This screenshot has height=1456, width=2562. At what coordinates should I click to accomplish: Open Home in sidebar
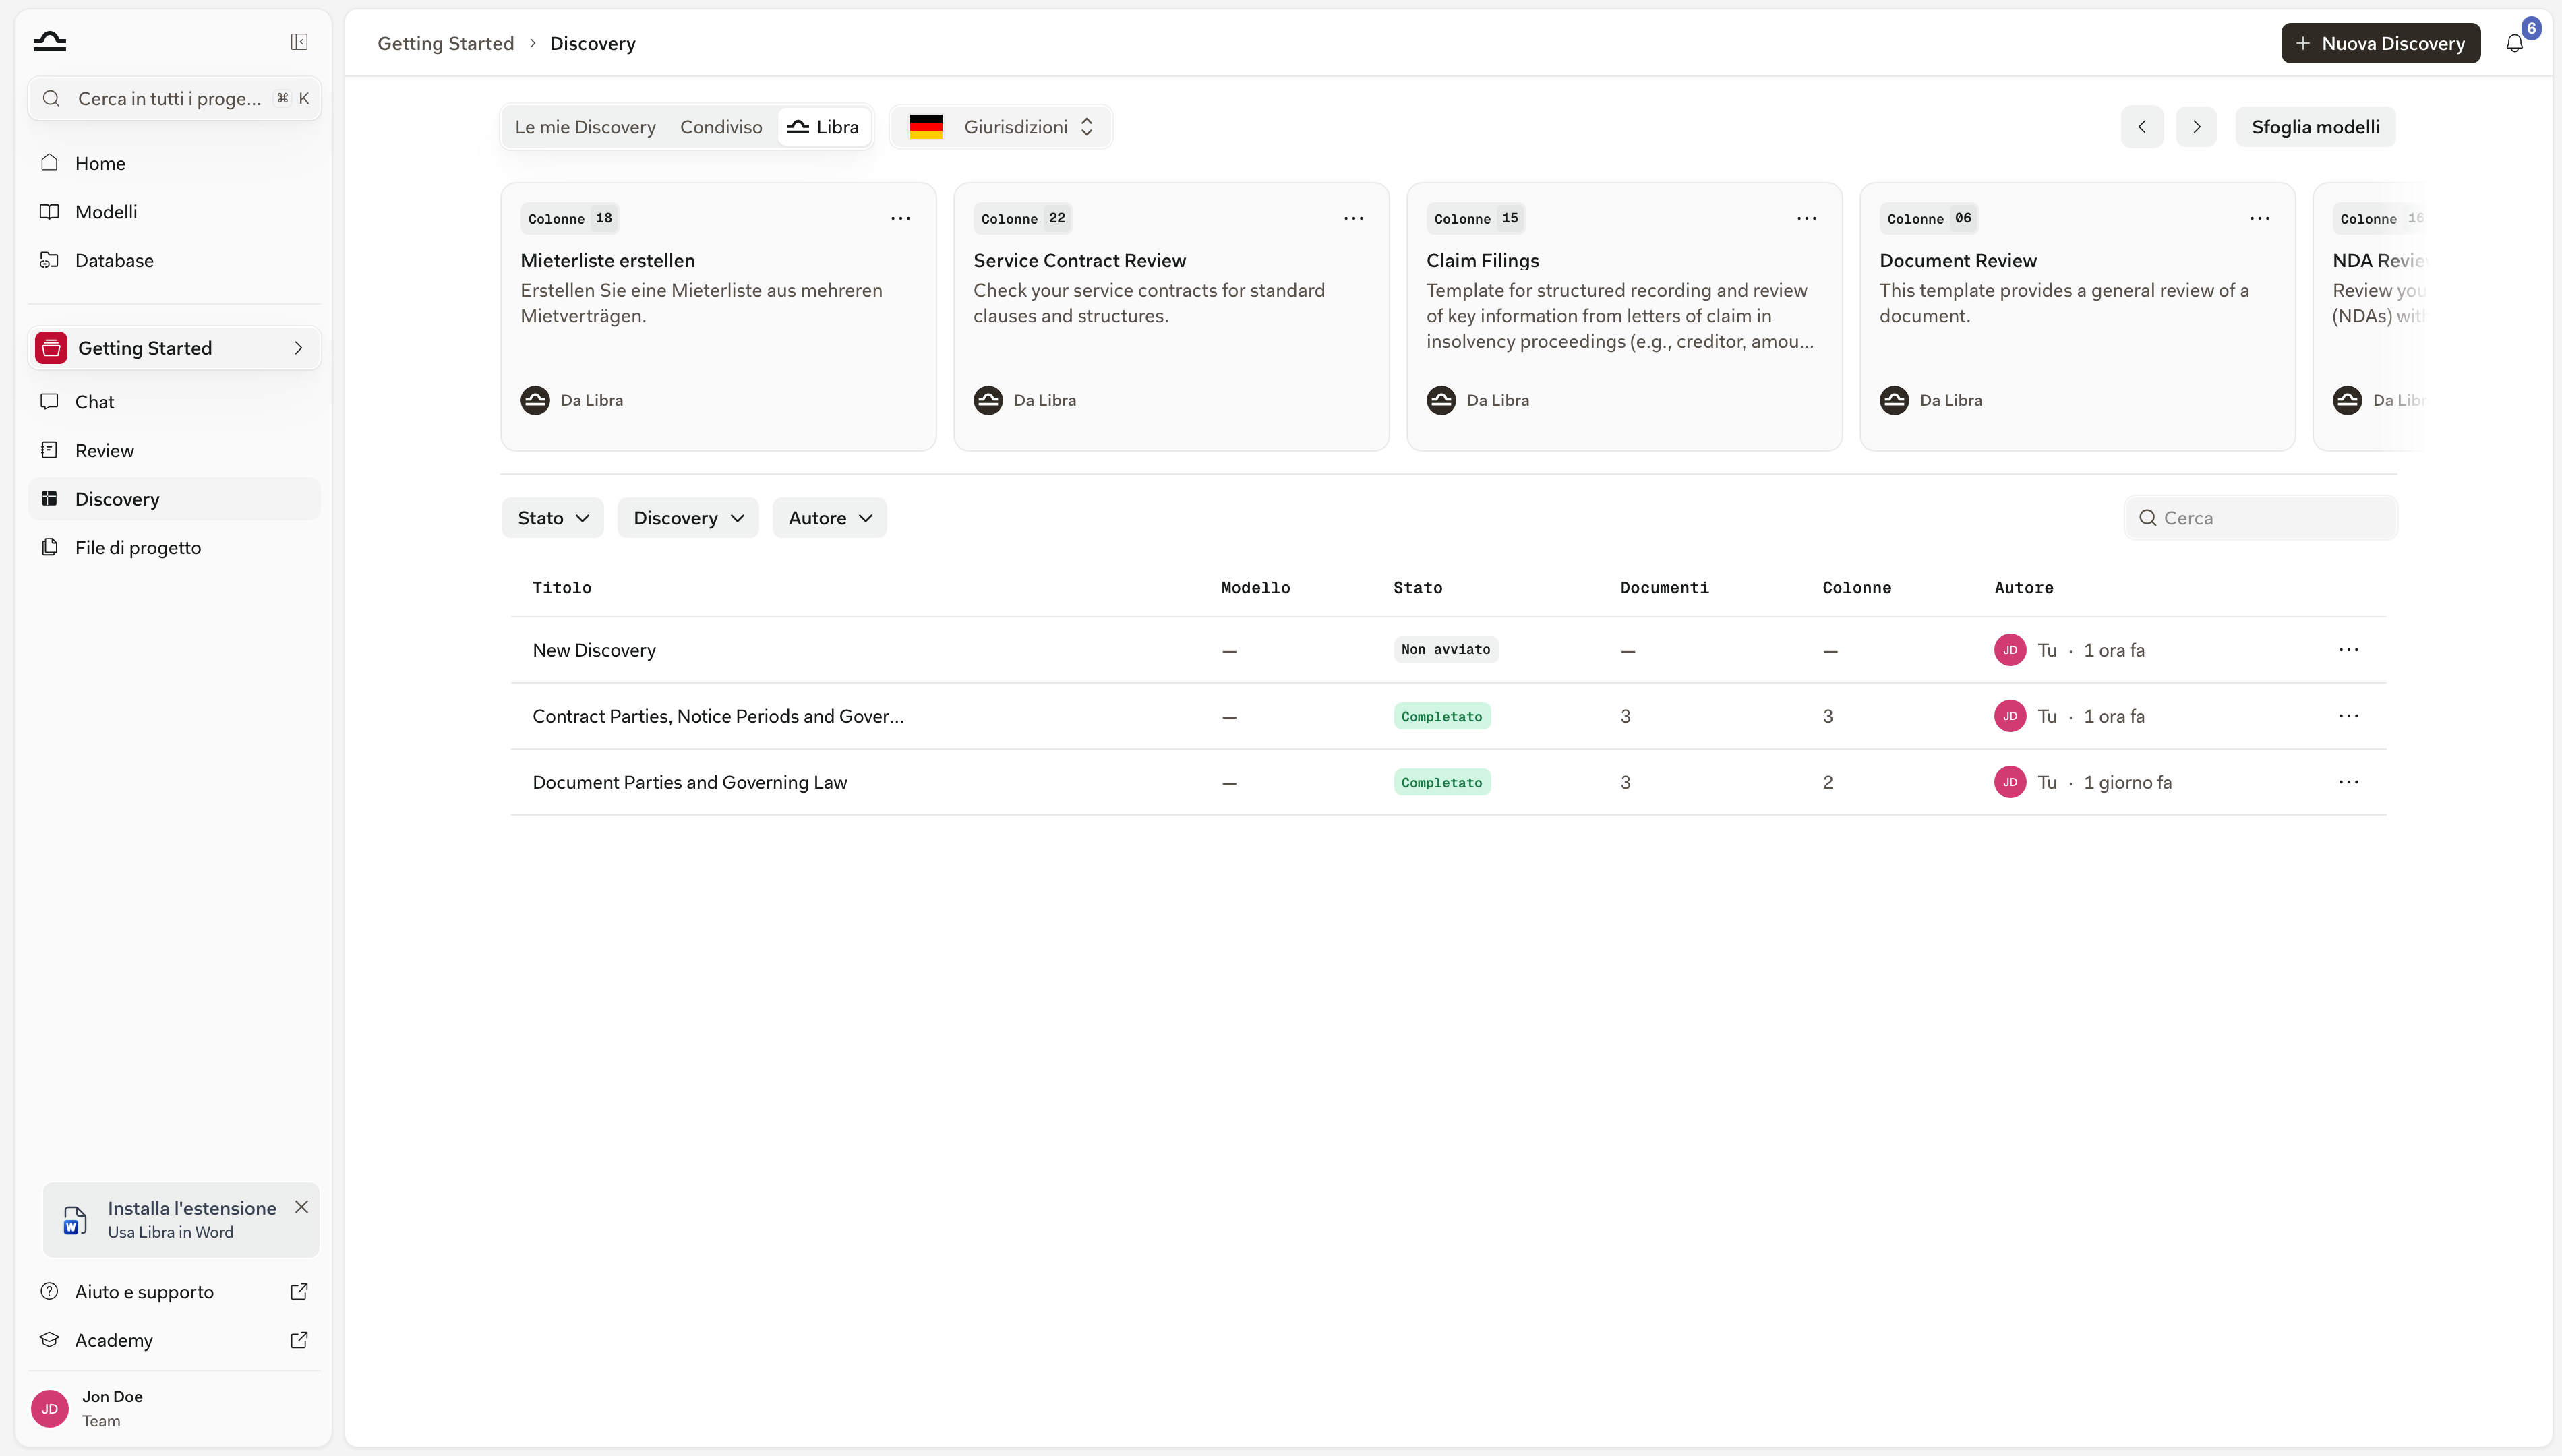pyautogui.click(x=174, y=163)
